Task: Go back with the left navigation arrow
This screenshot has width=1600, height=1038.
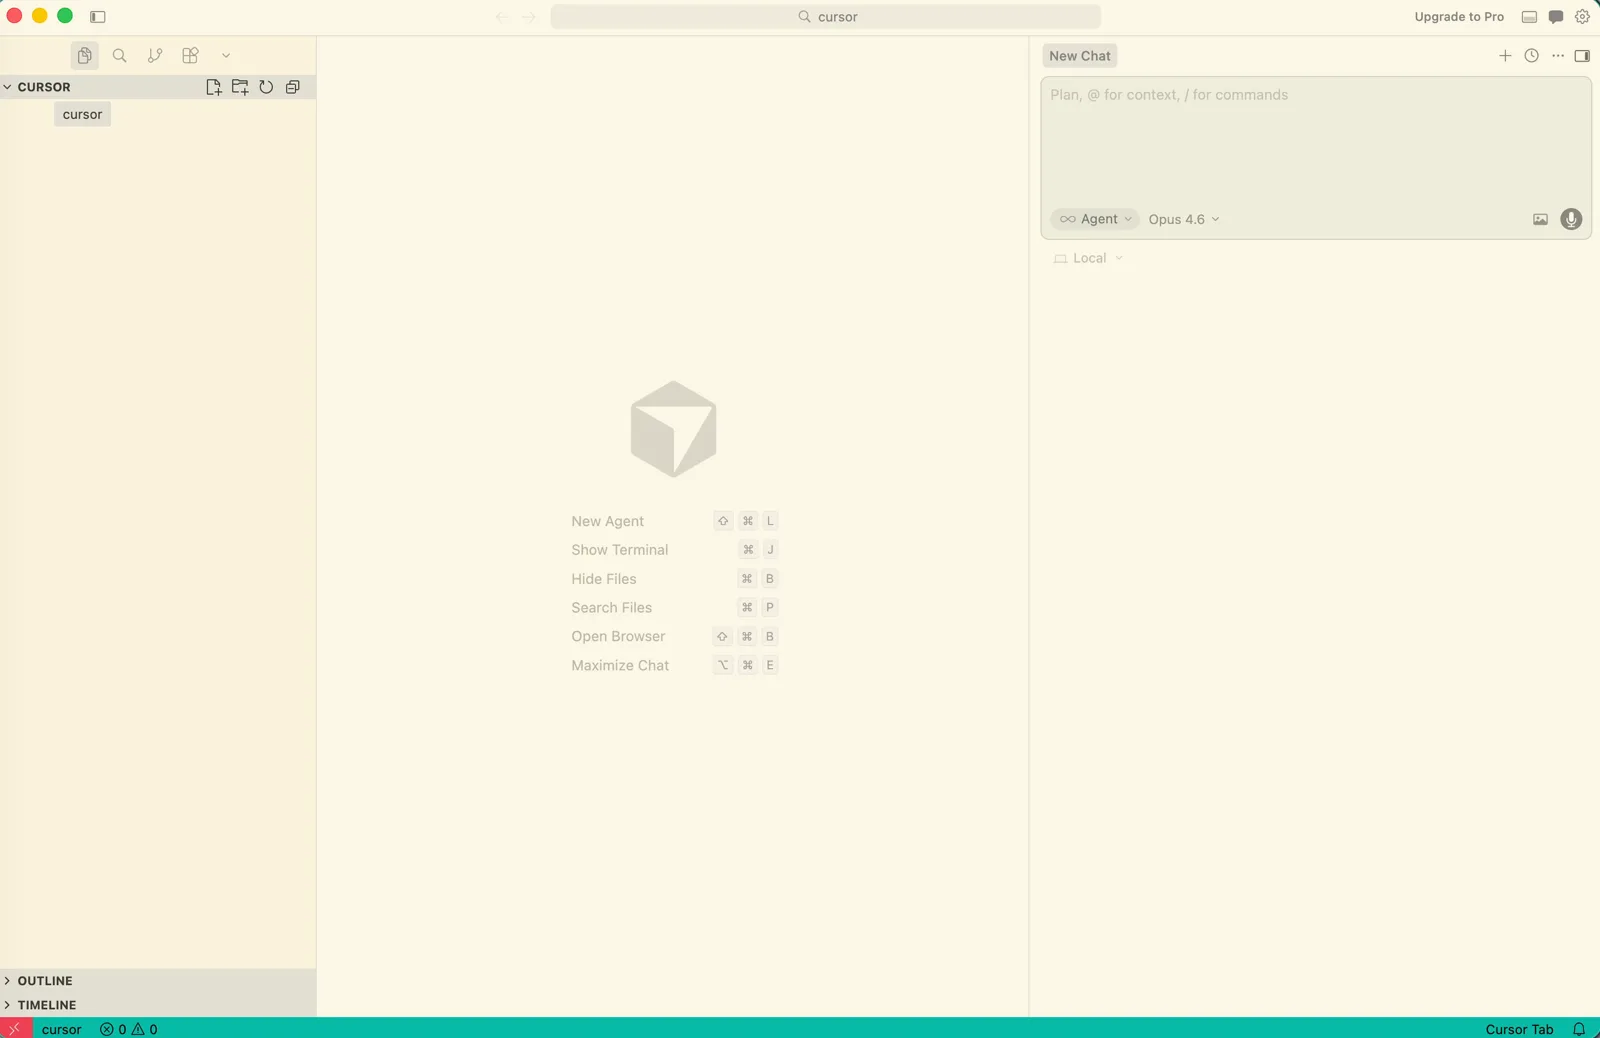Action: point(502,17)
